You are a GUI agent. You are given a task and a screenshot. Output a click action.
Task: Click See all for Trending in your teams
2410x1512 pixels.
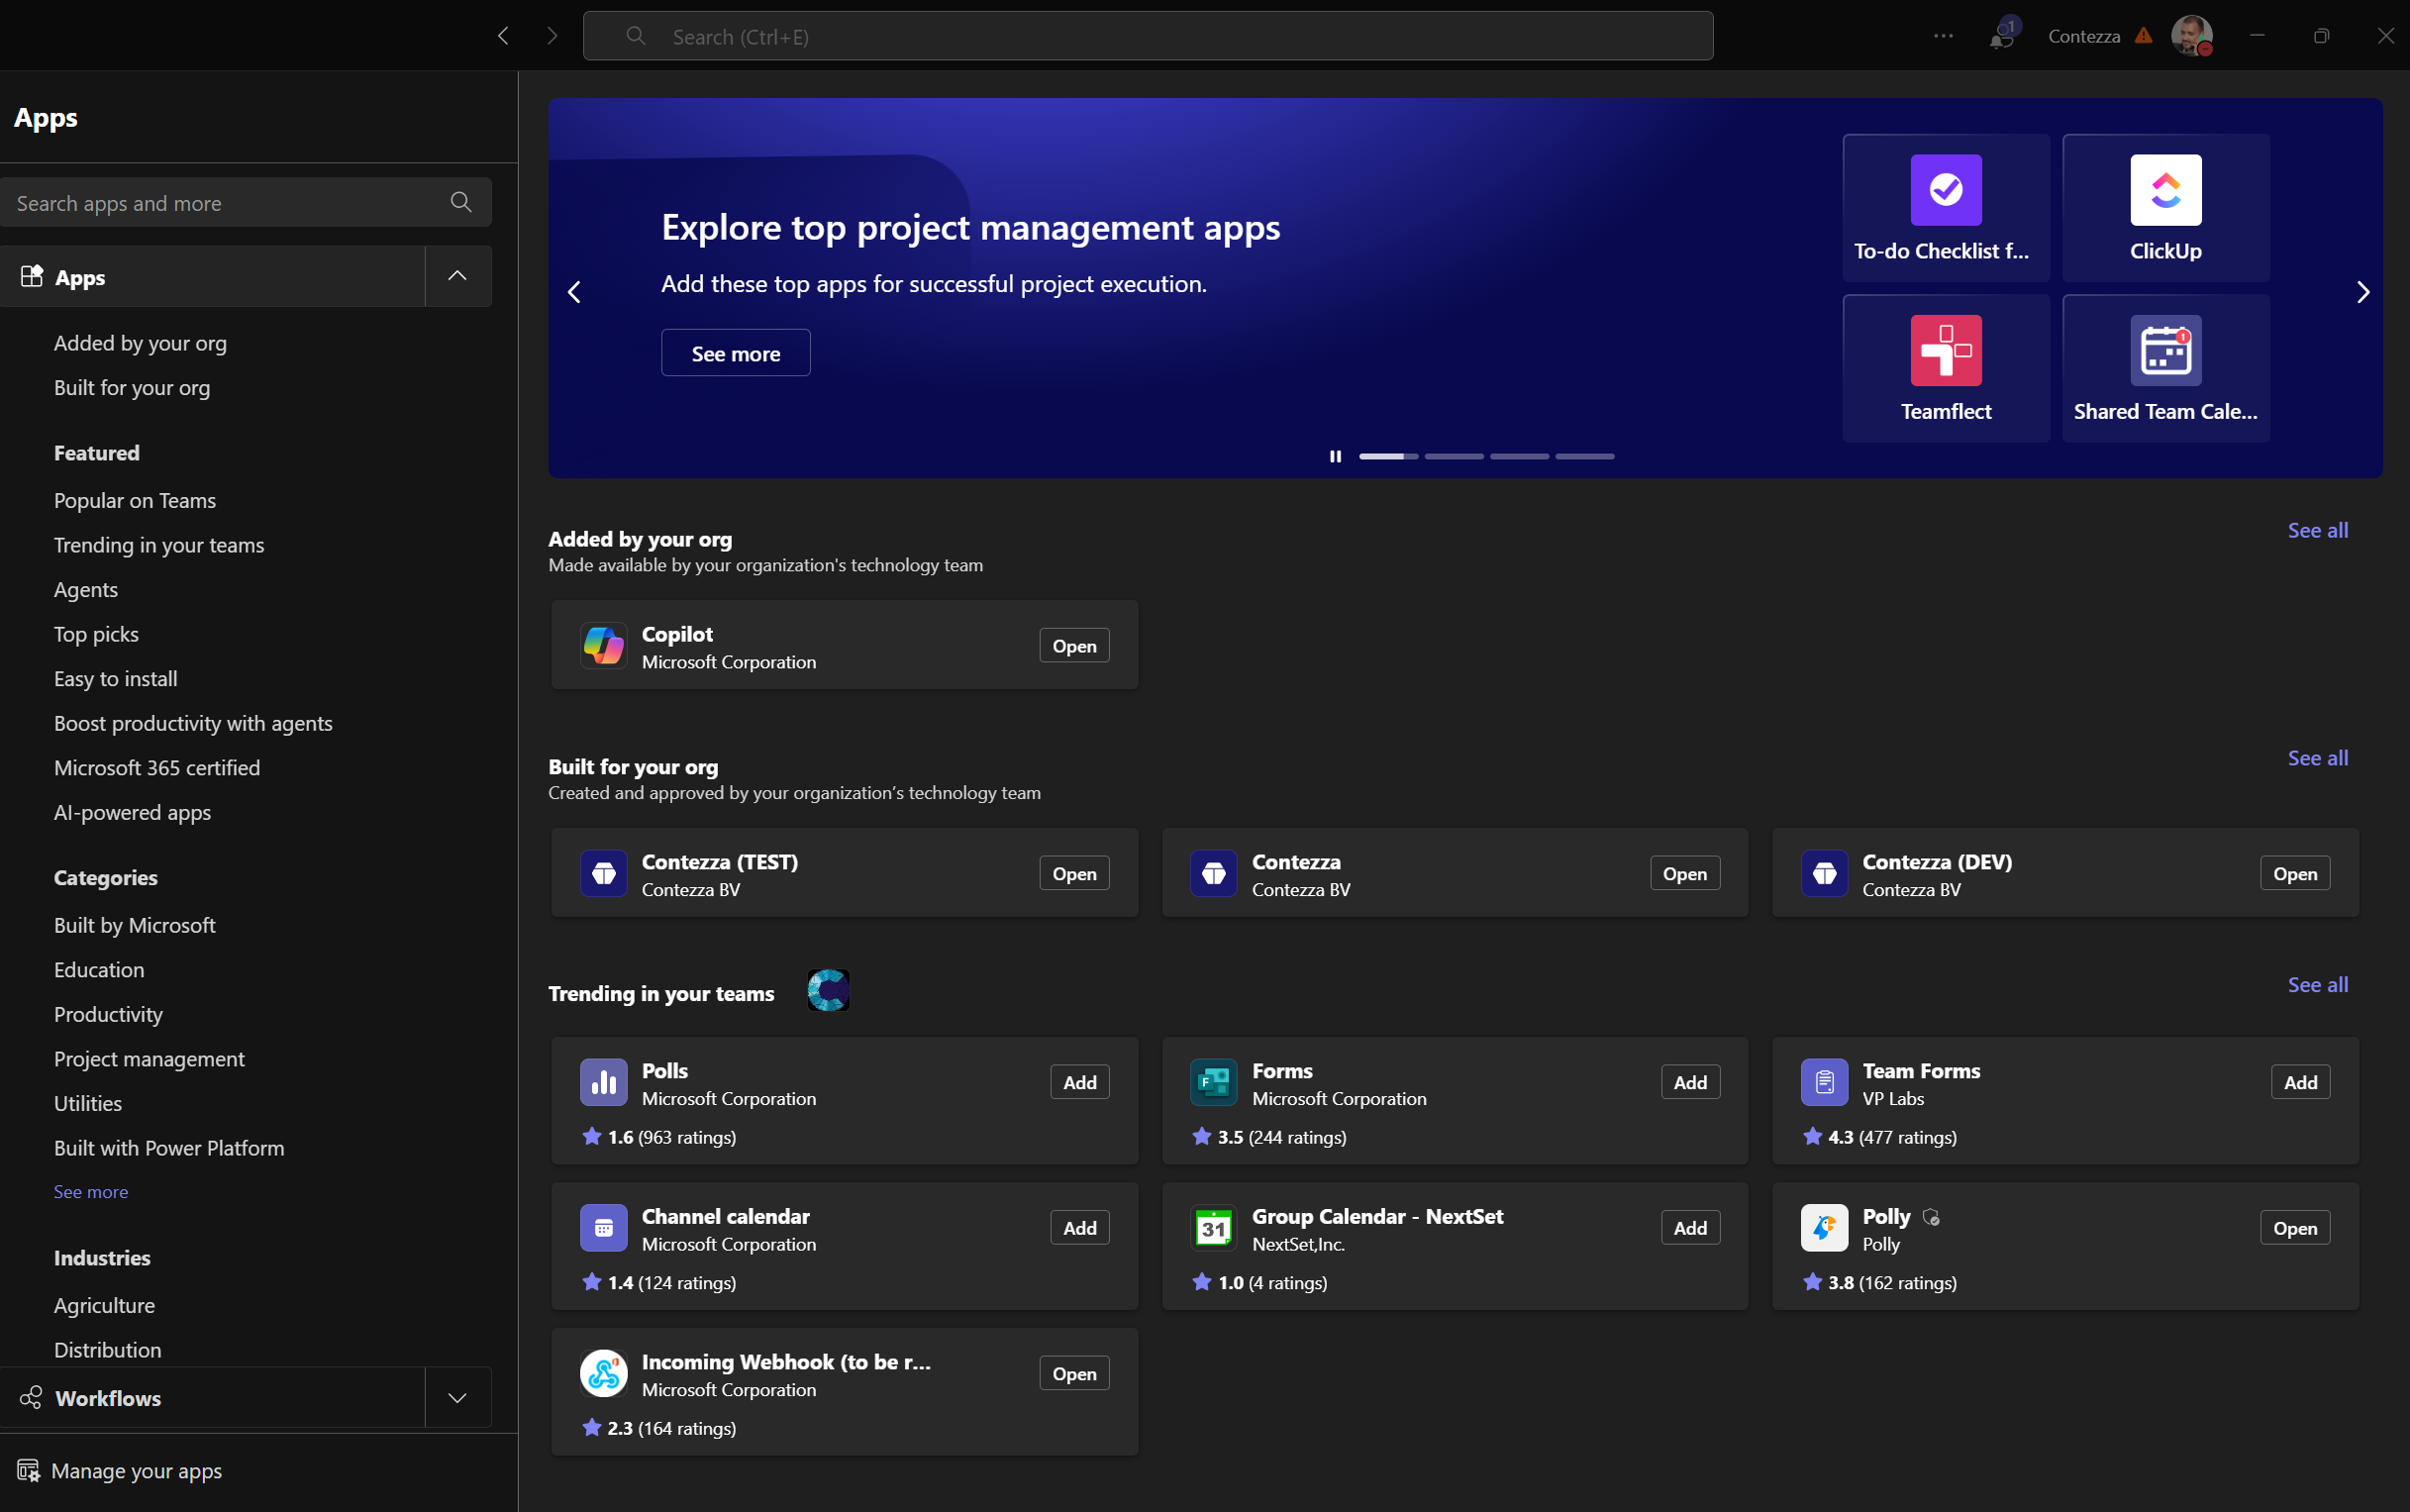click(x=2317, y=985)
